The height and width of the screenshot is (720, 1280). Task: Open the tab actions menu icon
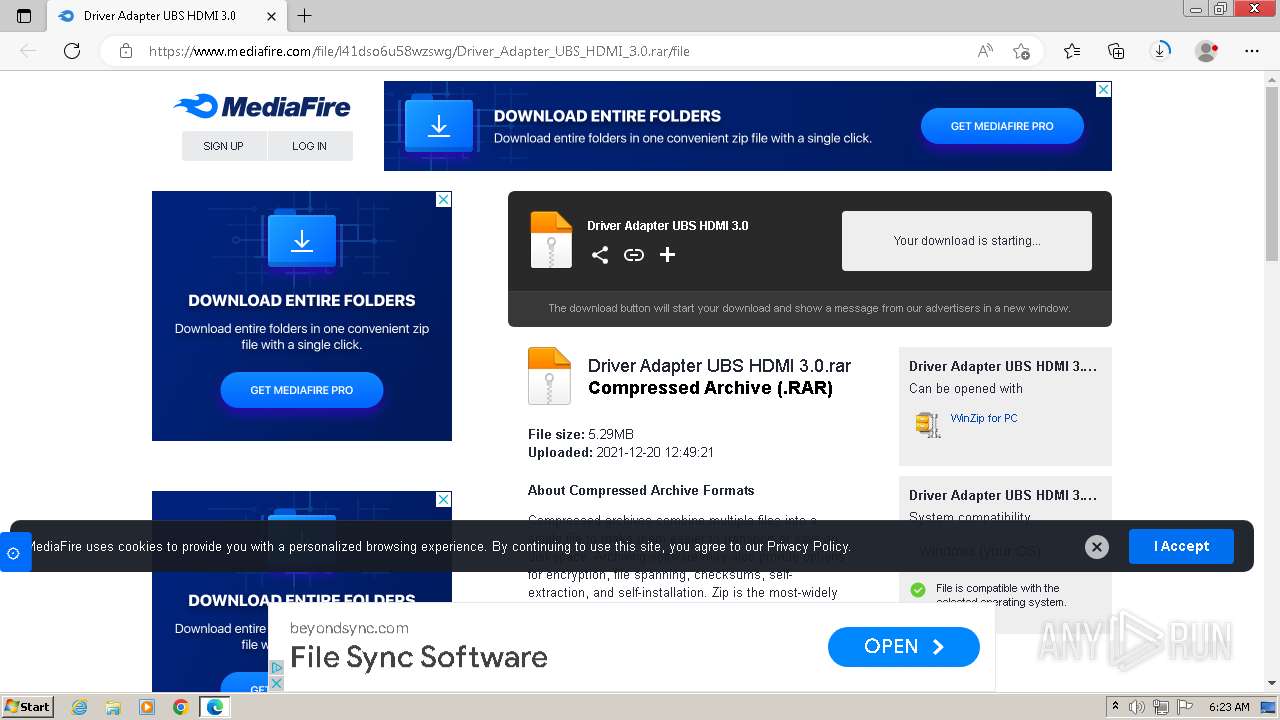pyautogui.click(x=24, y=16)
